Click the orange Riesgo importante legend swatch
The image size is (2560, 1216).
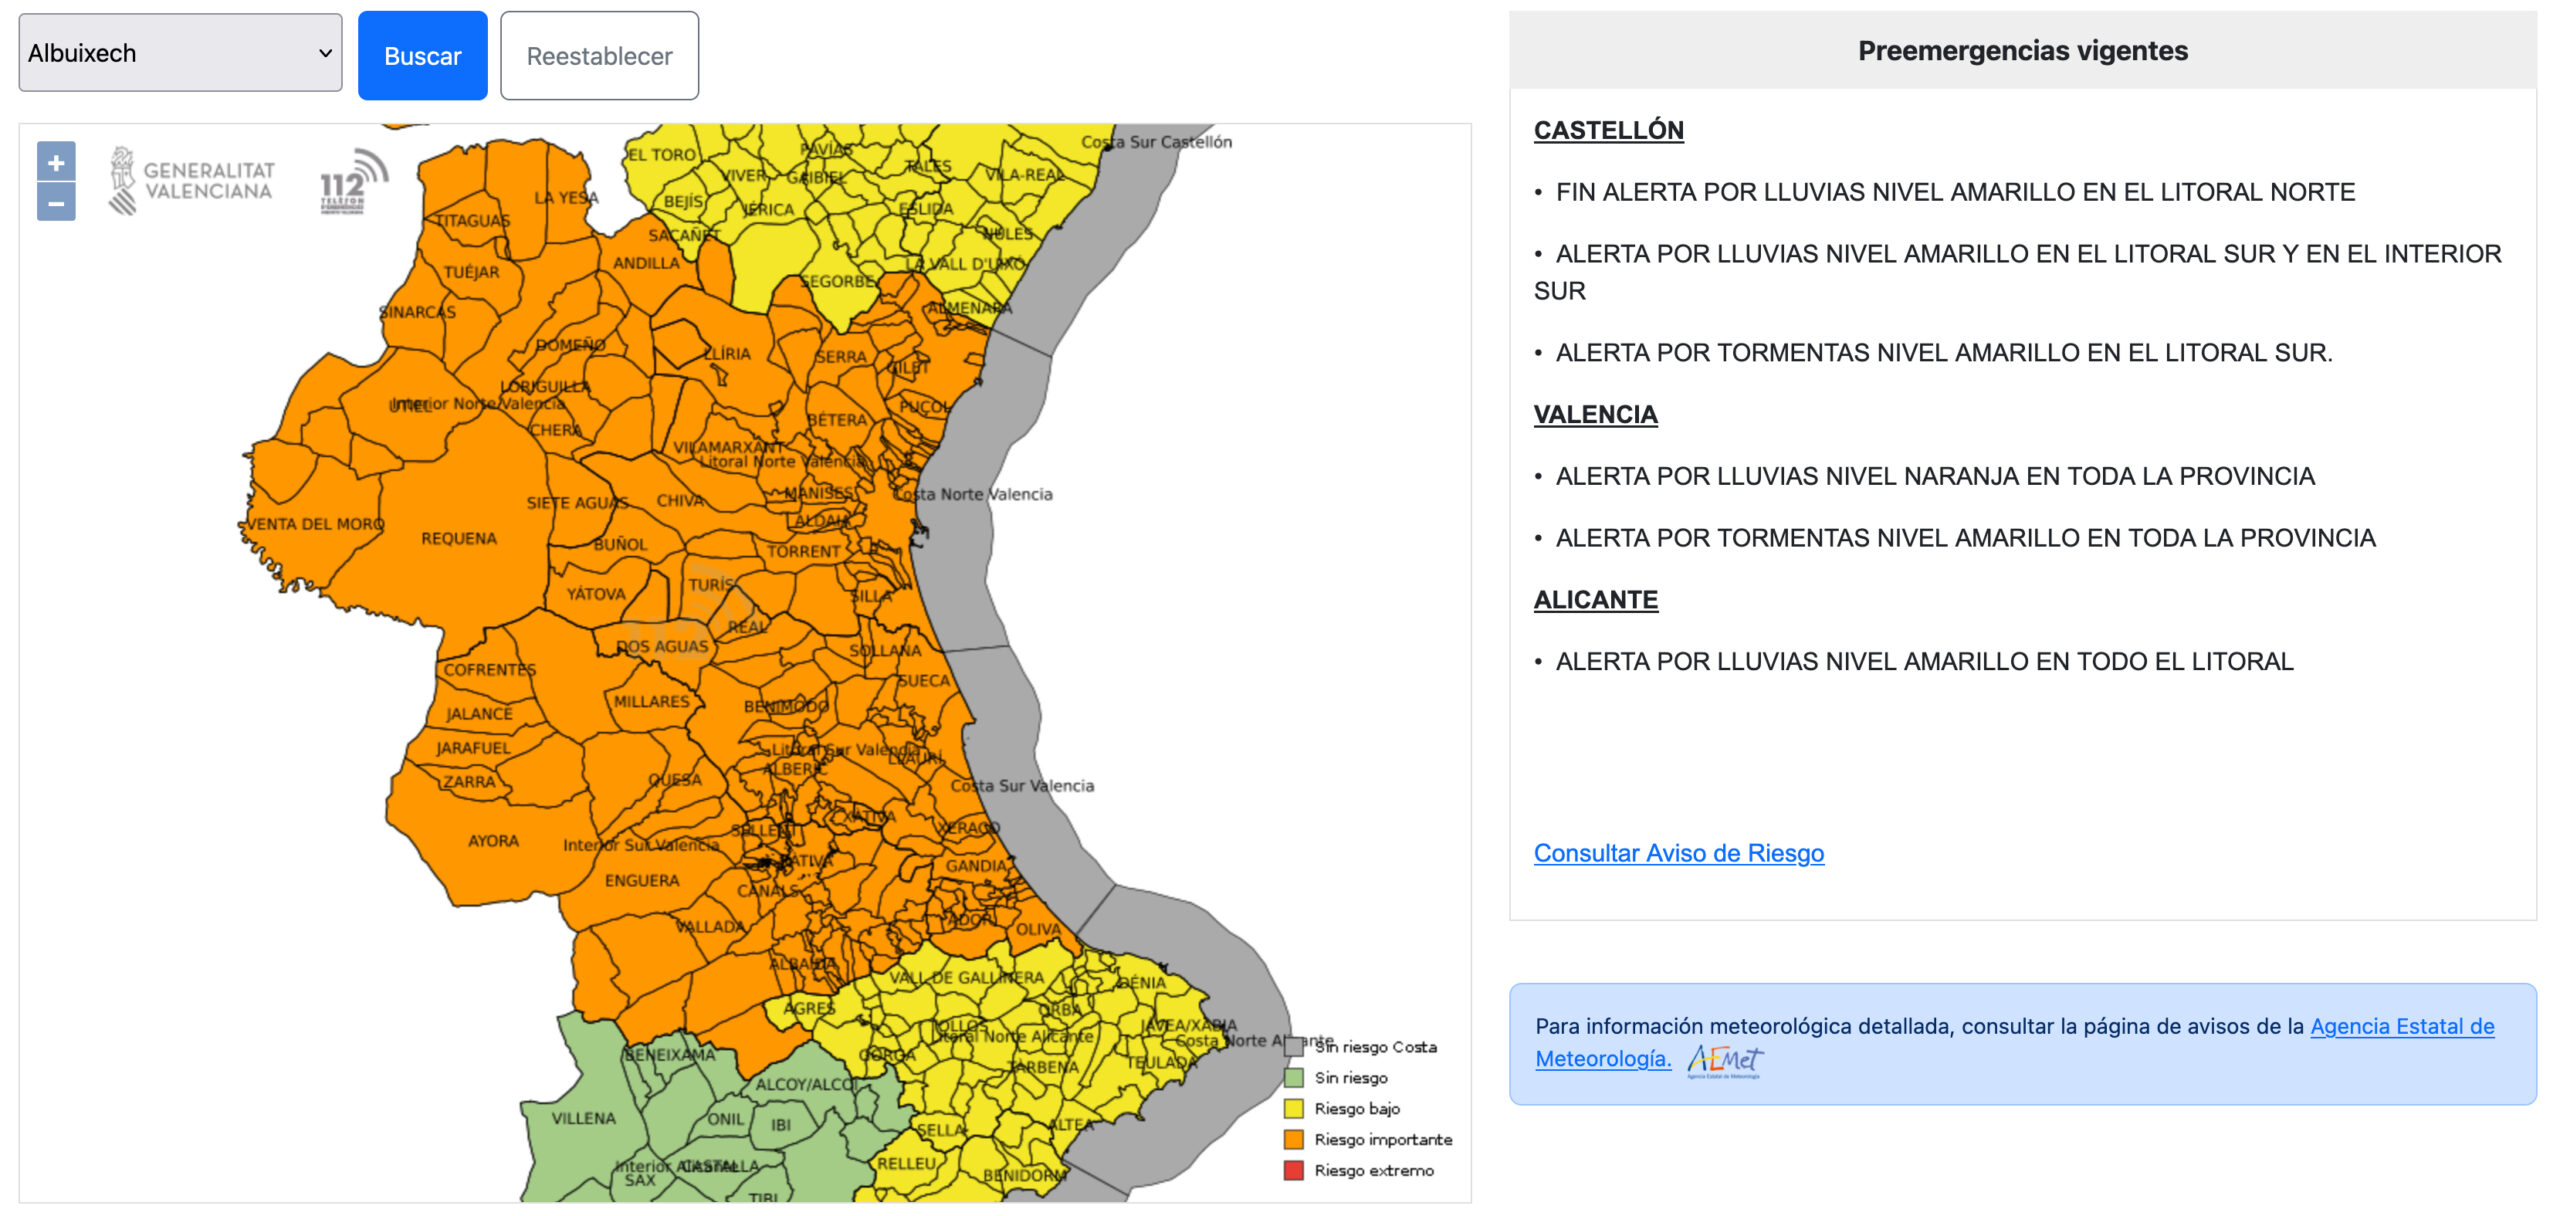(x=1293, y=1140)
